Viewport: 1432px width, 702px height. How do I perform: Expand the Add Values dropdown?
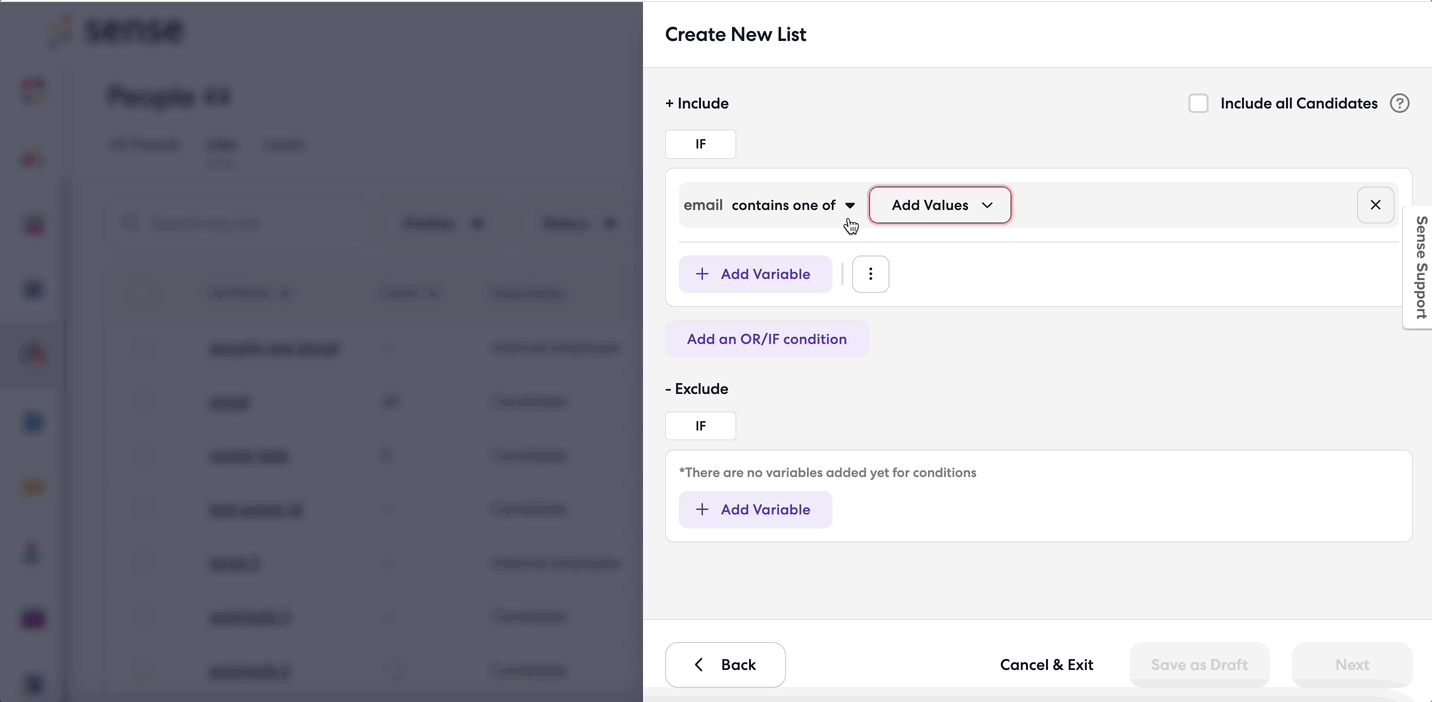point(939,205)
